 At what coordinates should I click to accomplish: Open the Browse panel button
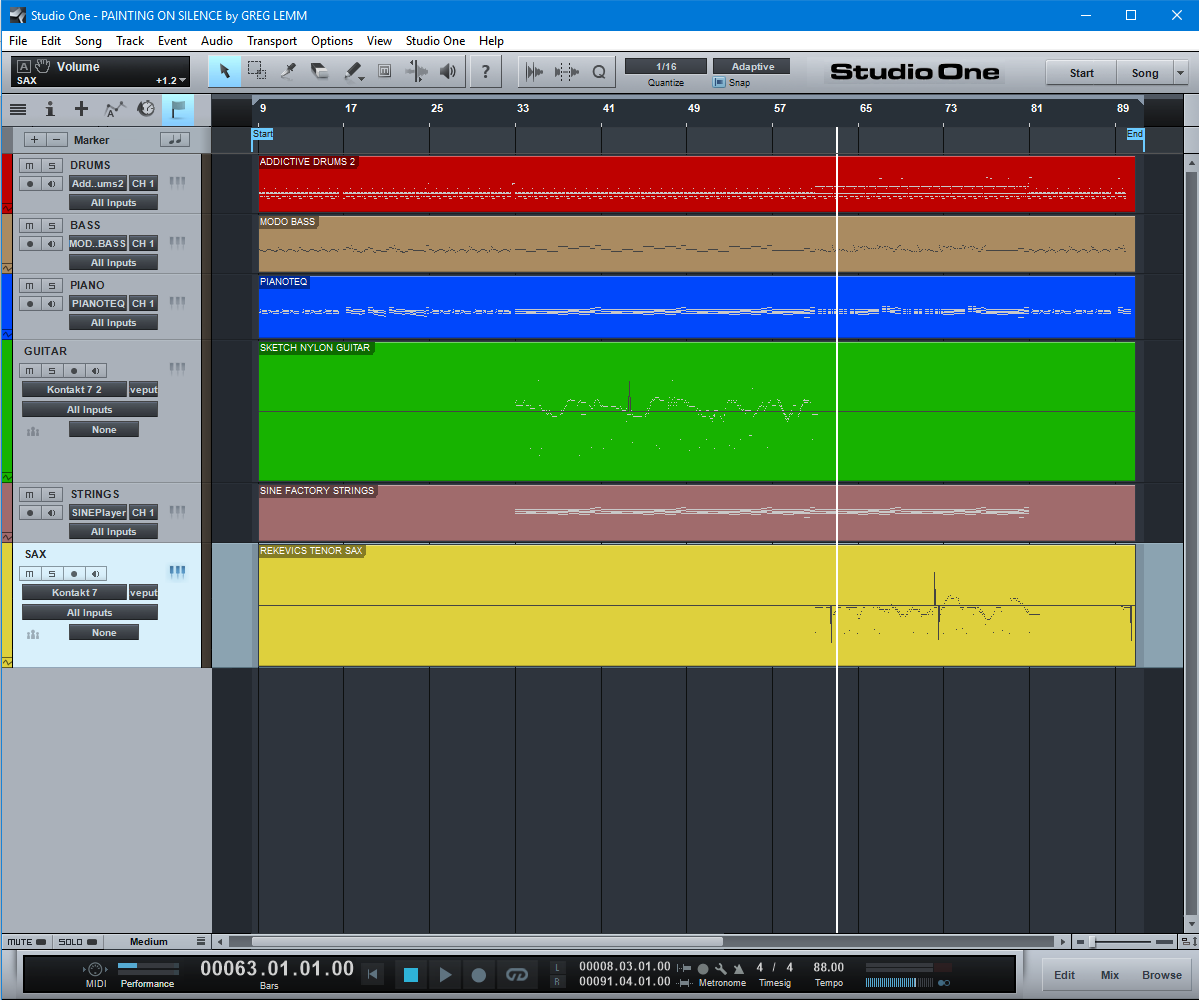point(1162,975)
